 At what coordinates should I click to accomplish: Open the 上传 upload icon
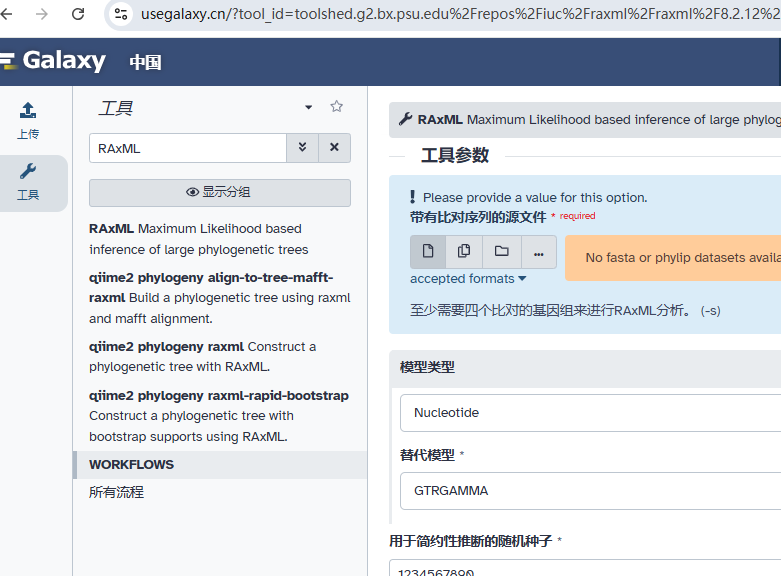pyautogui.click(x=28, y=121)
